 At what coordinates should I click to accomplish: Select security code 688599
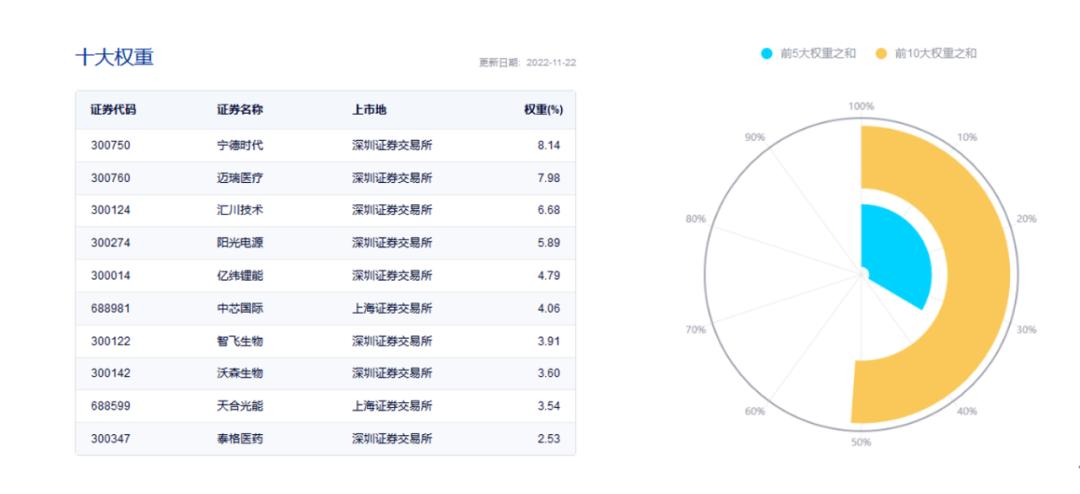(x=110, y=406)
